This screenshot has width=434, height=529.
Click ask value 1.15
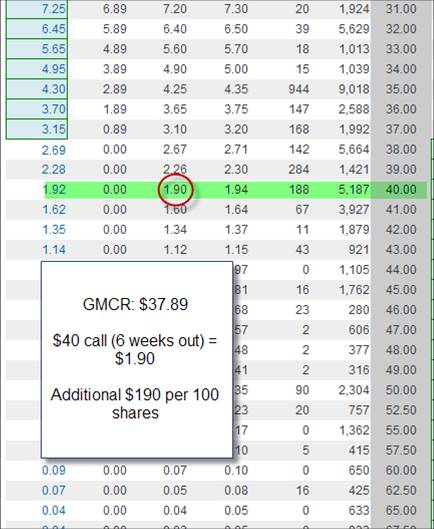(x=236, y=250)
